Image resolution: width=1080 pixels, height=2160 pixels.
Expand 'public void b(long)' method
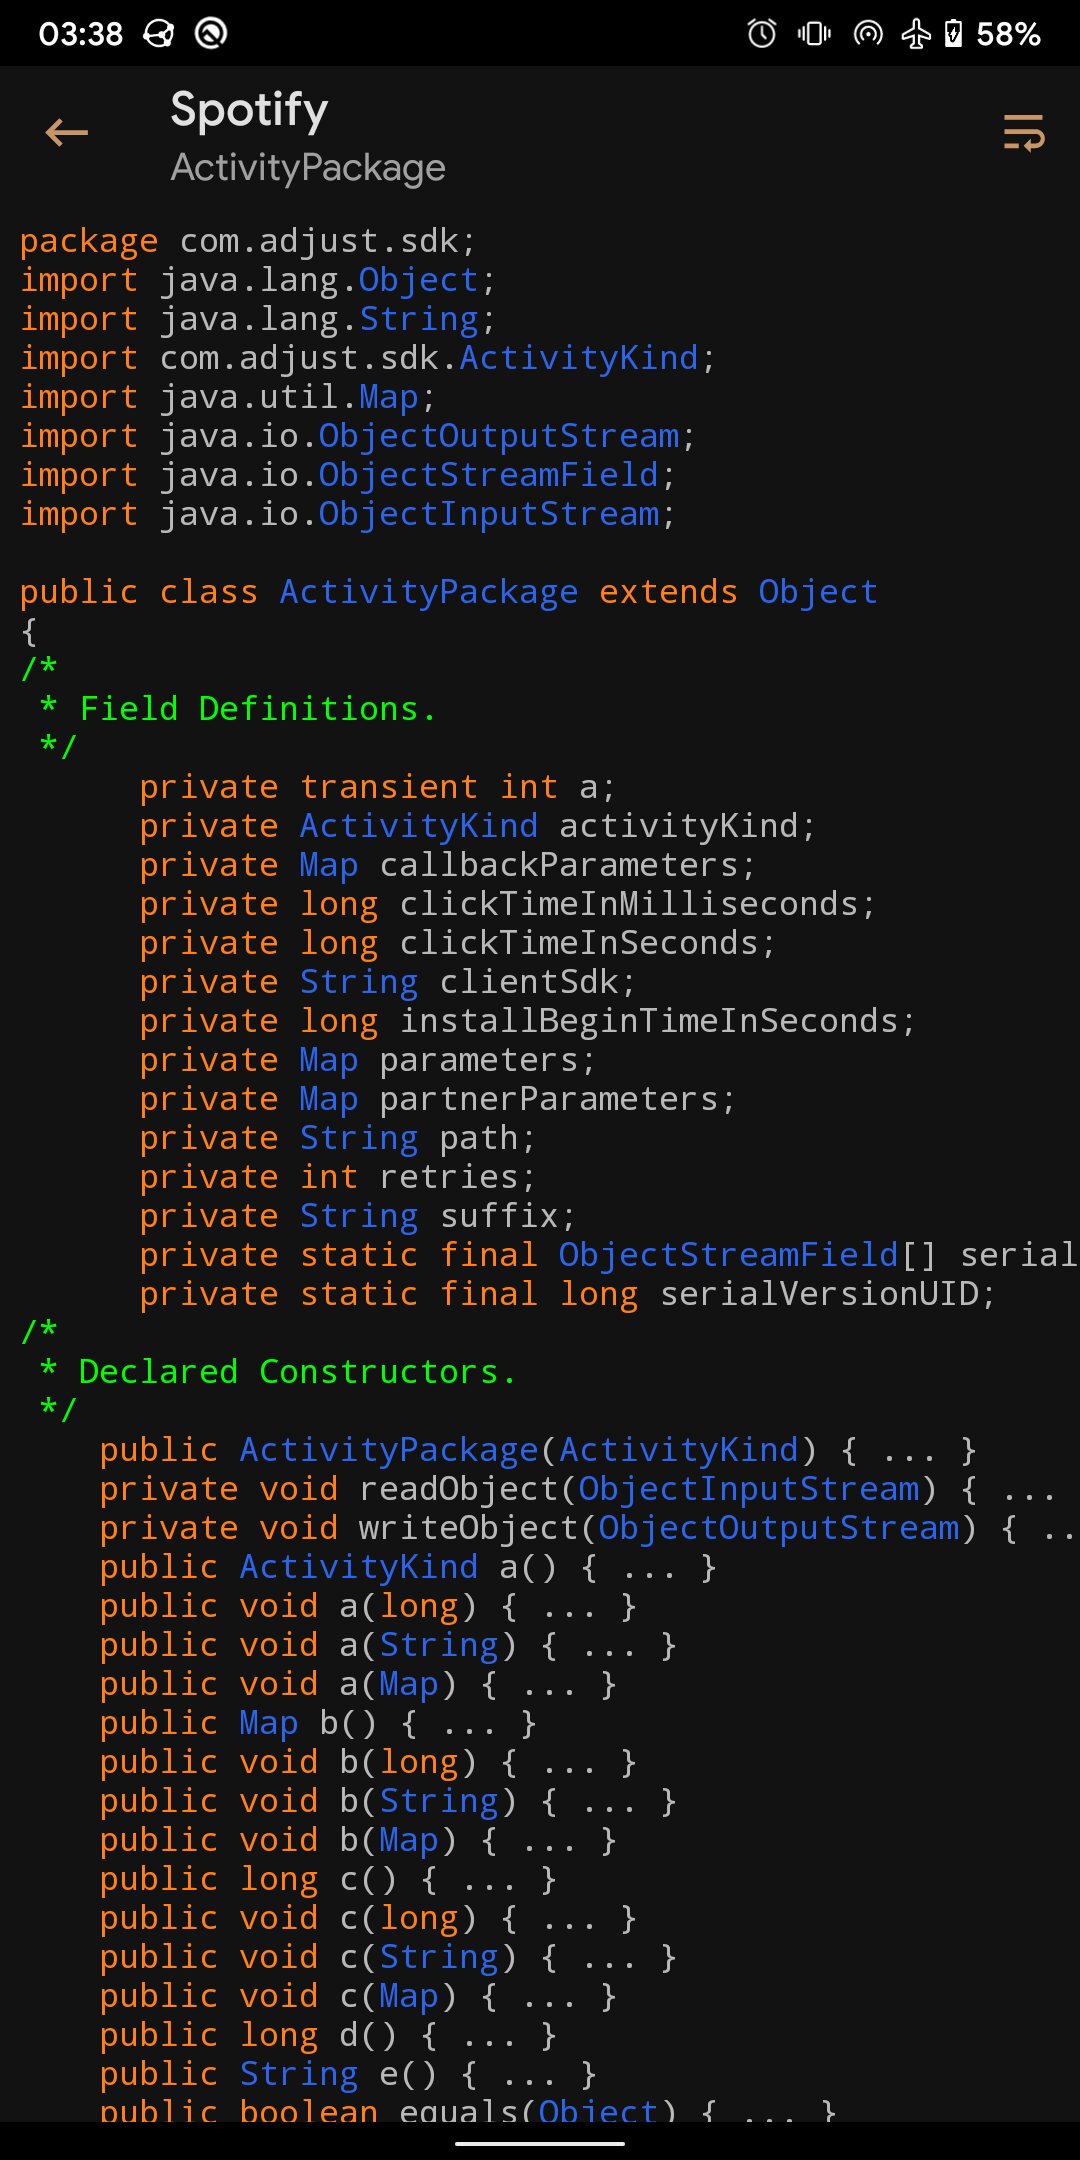(368, 1762)
